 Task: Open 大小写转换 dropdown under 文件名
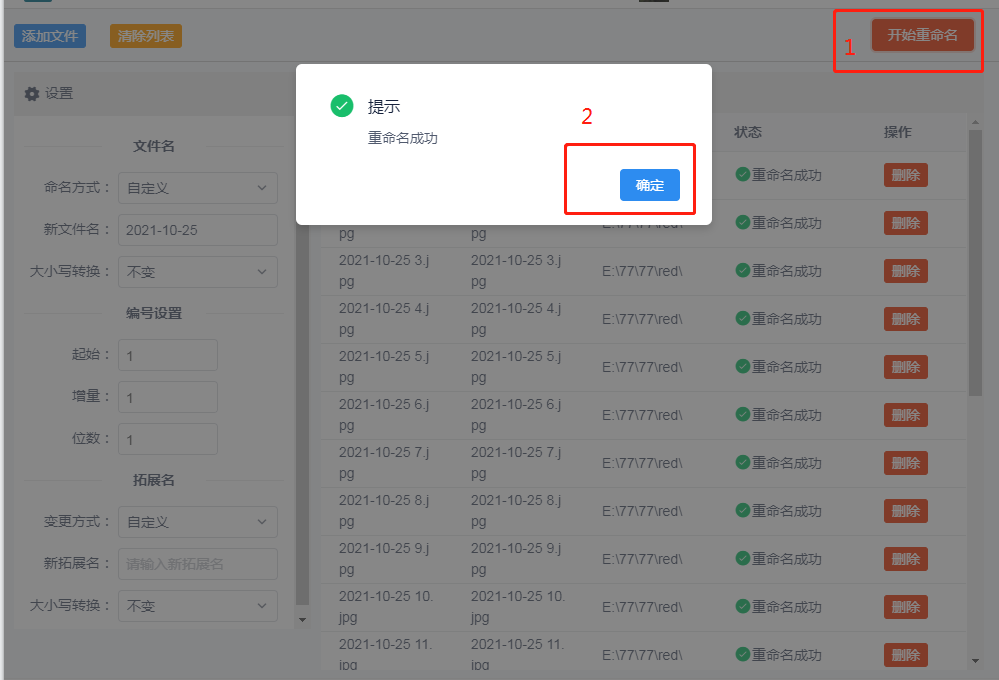coord(198,272)
